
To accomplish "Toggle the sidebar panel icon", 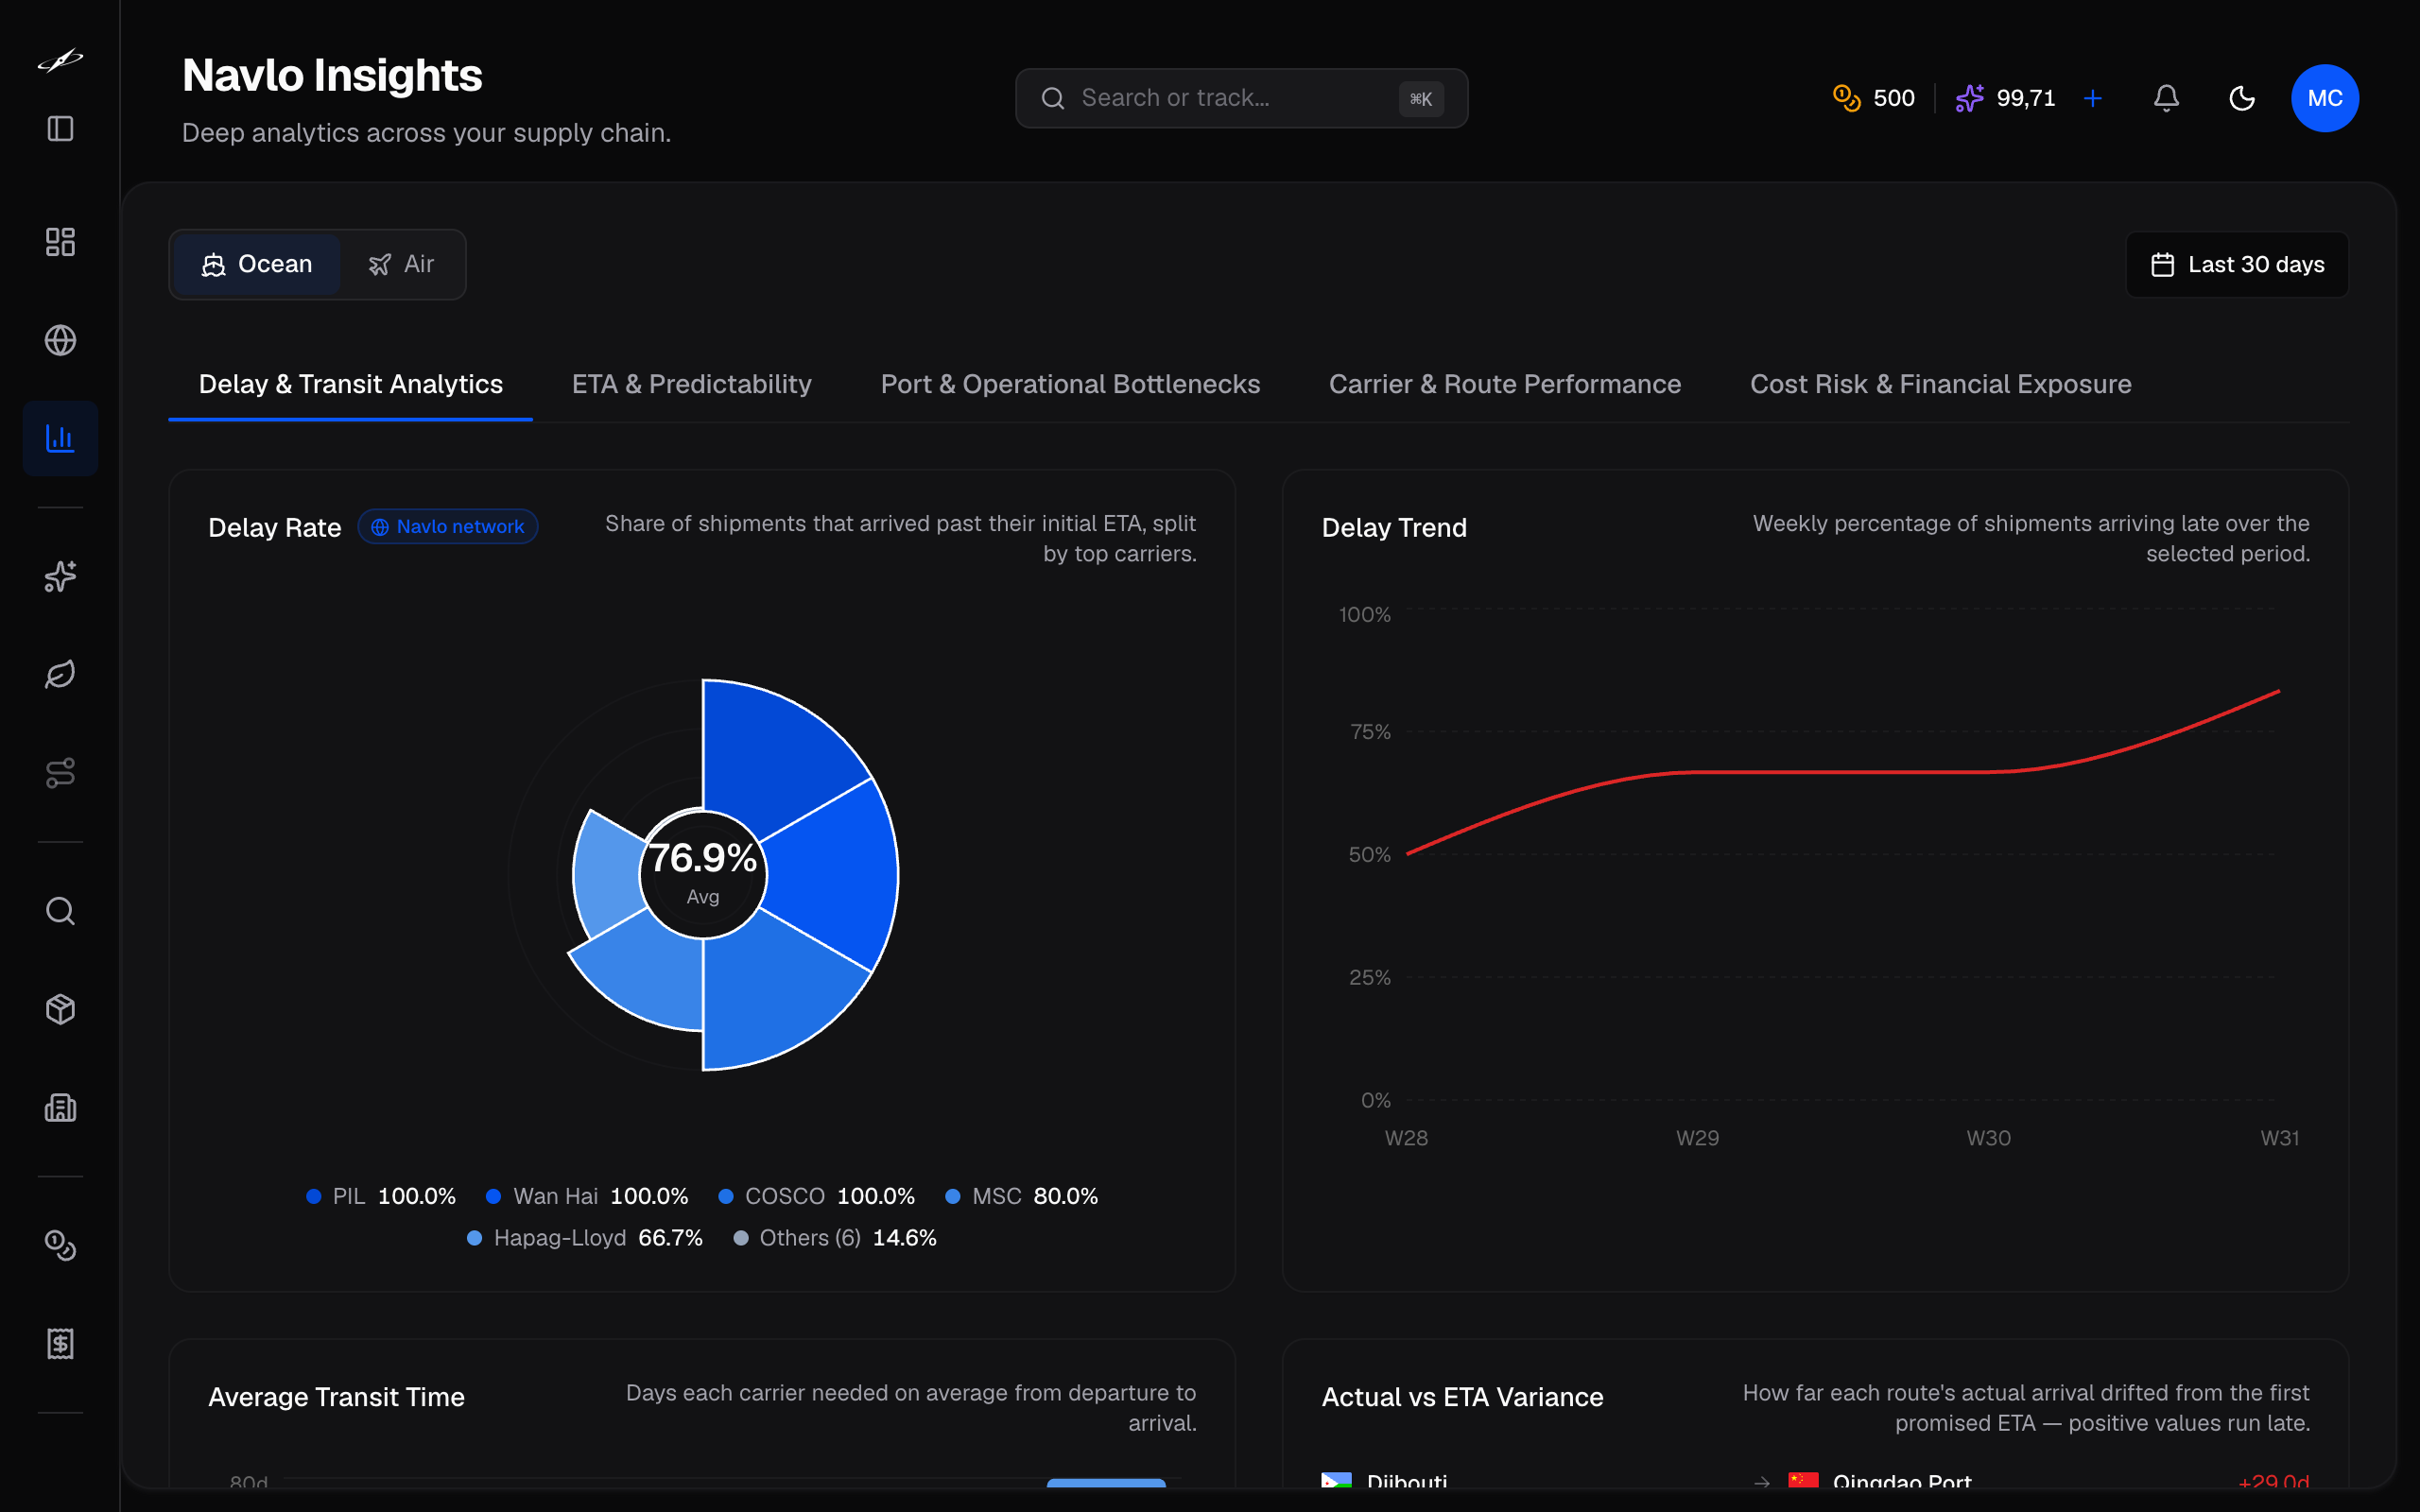I will coord(60,128).
